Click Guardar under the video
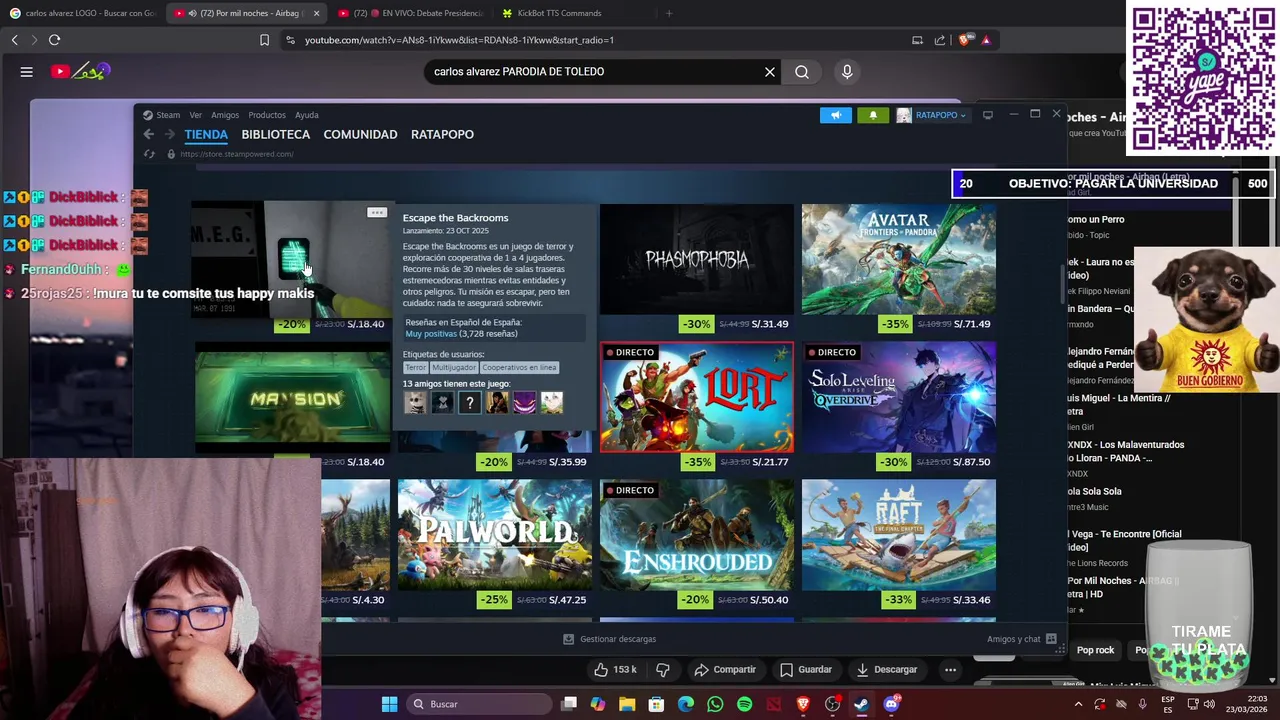Screen dimensions: 1280x720 (806, 669)
